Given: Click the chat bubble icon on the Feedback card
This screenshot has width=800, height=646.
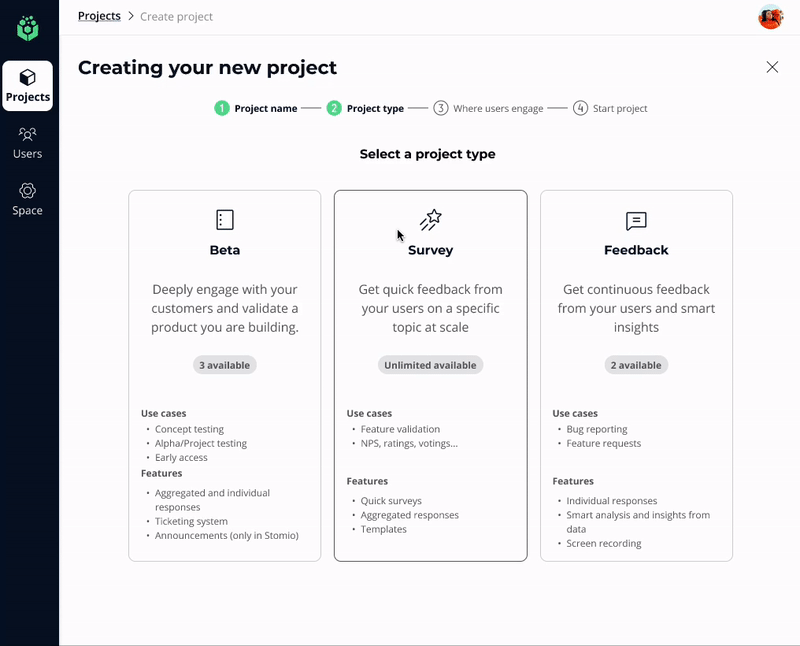Looking at the screenshot, I should (636, 222).
